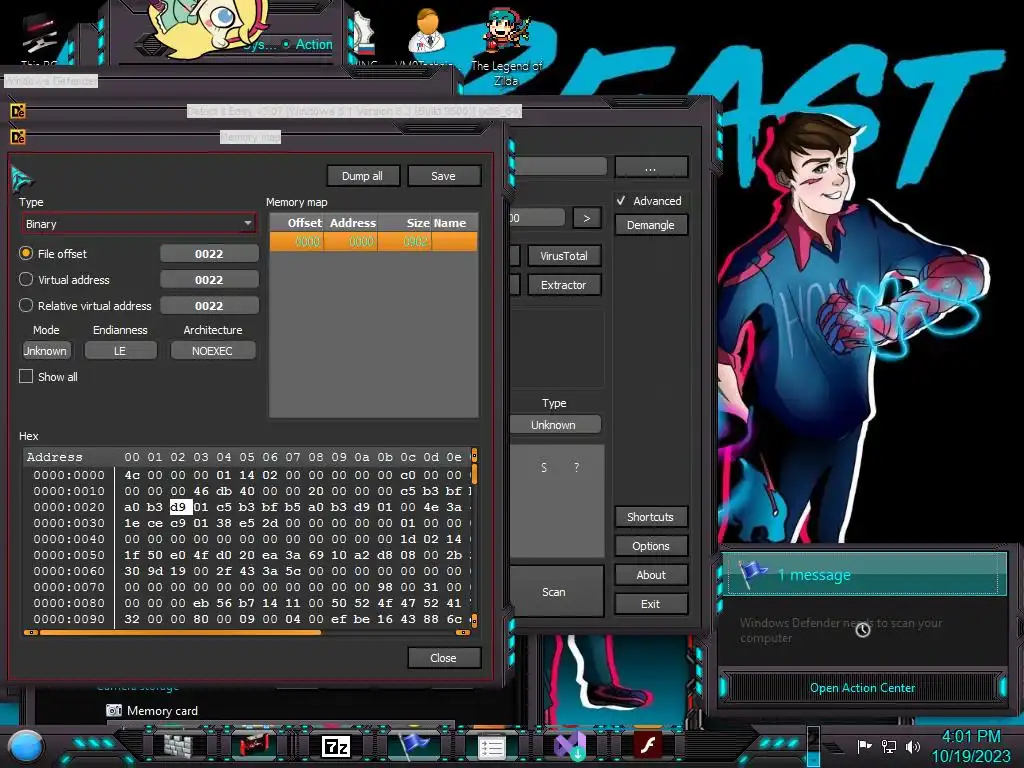1024x768 pixels.
Task: Open the Visual Studio installer taskbar icon
Action: tap(570, 746)
